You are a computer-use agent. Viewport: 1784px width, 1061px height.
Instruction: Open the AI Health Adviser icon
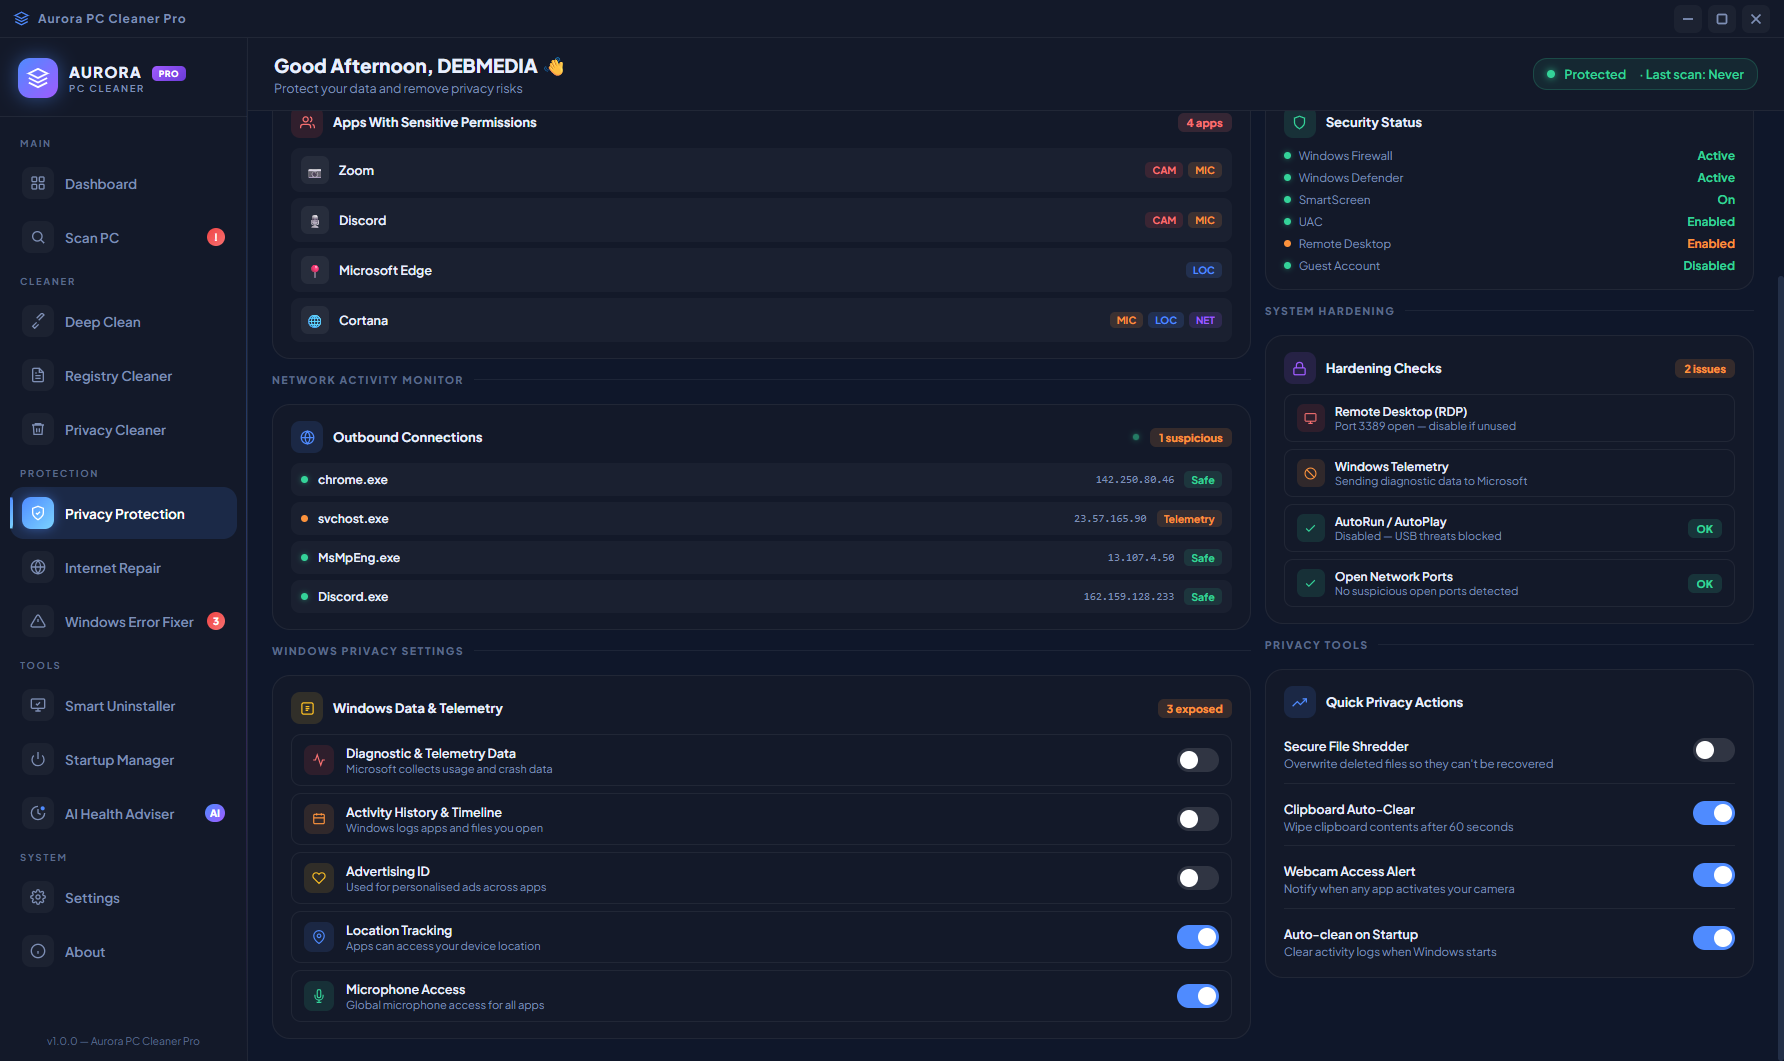38,813
